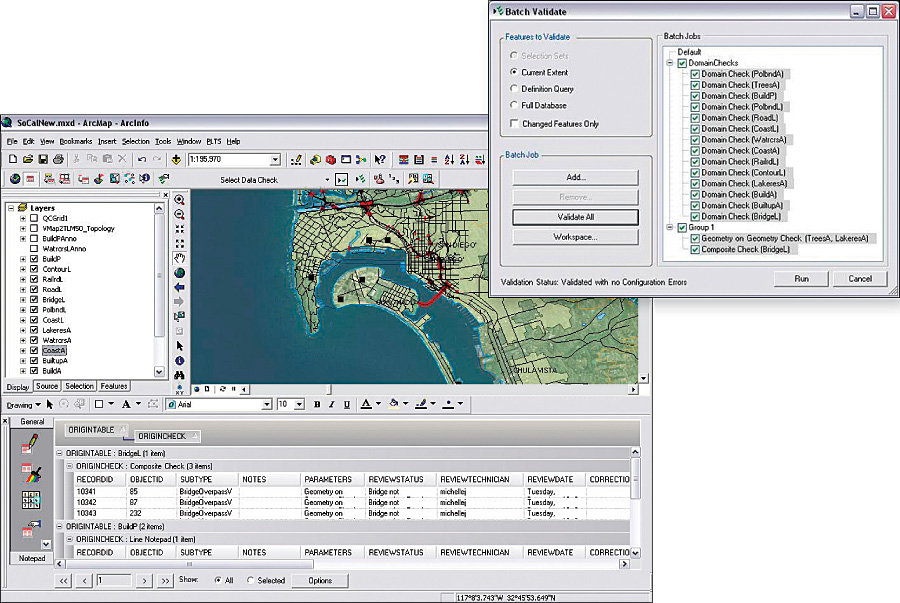Toggle bold text in Drawing toolbar

tap(317, 405)
